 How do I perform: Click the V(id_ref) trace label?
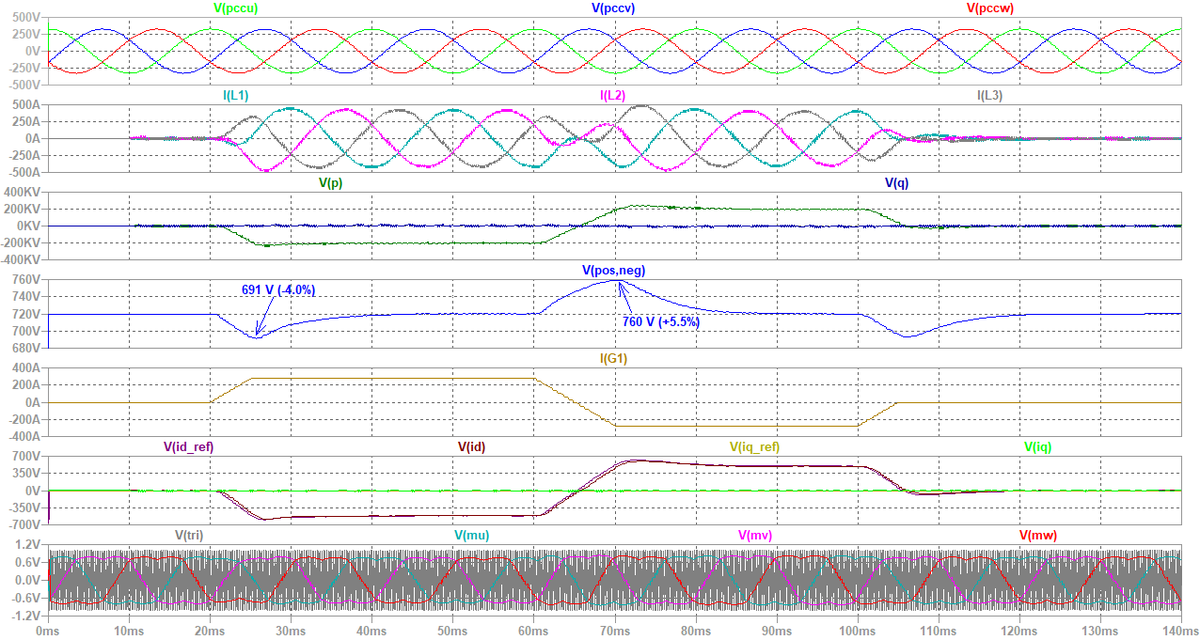[189, 447]
